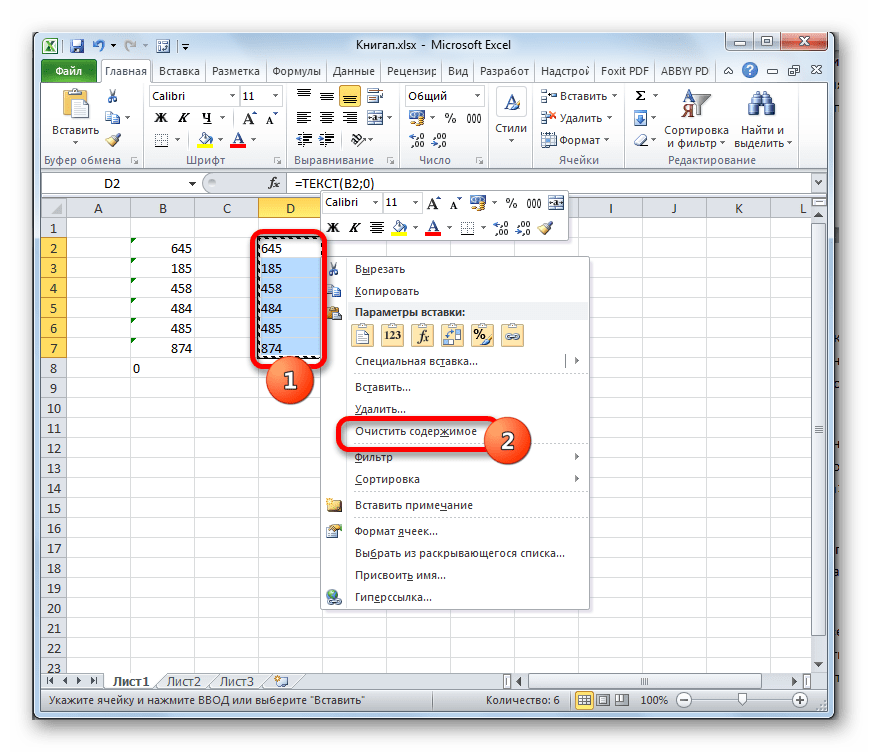
Task: Click Формат in the Ячейки group
Action: pyautogui.click(x=575, y=140)
